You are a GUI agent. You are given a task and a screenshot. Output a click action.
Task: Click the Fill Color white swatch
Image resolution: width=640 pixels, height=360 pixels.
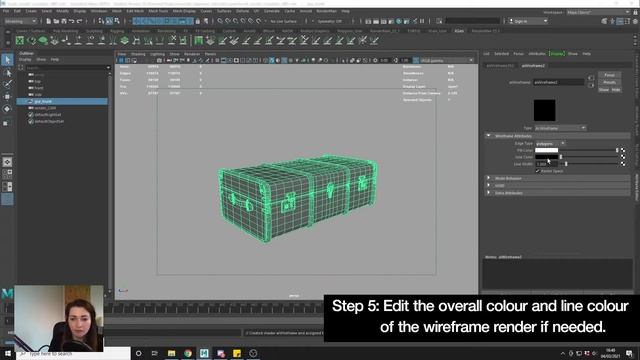(x=546, y=150)
